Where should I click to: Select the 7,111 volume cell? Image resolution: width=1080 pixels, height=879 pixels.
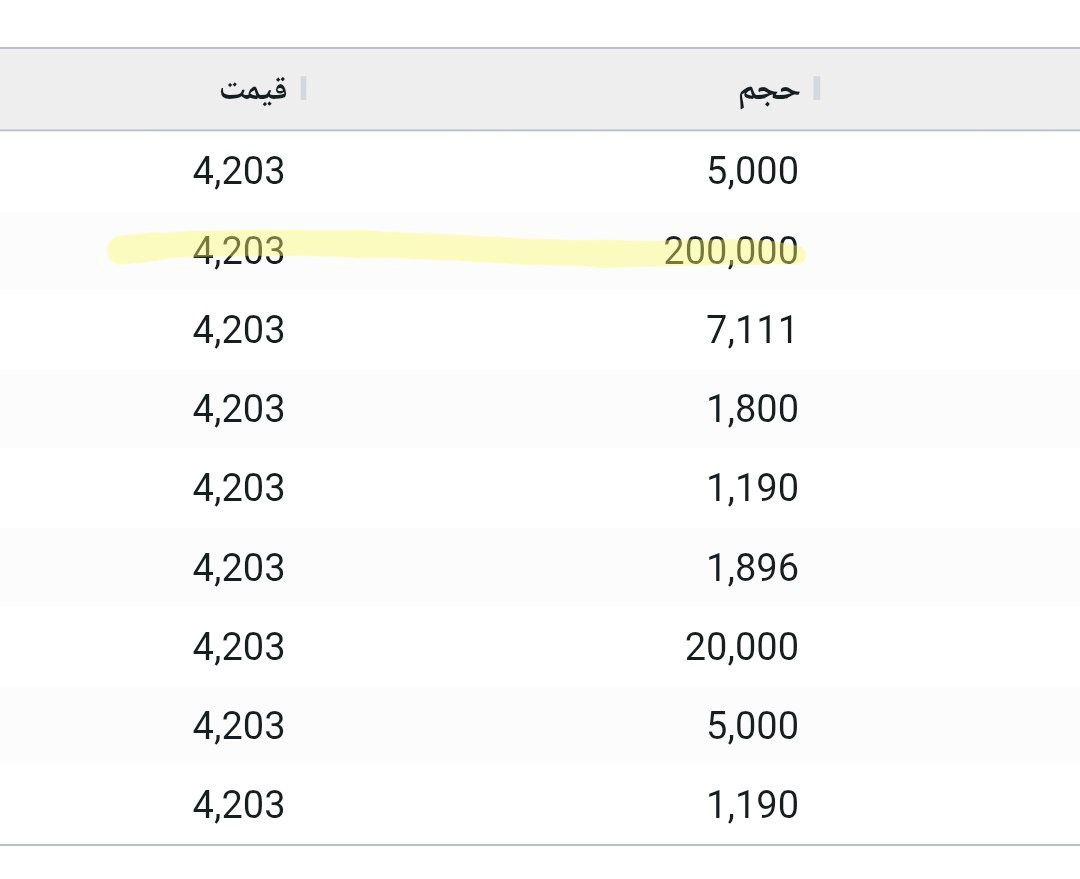752,330
